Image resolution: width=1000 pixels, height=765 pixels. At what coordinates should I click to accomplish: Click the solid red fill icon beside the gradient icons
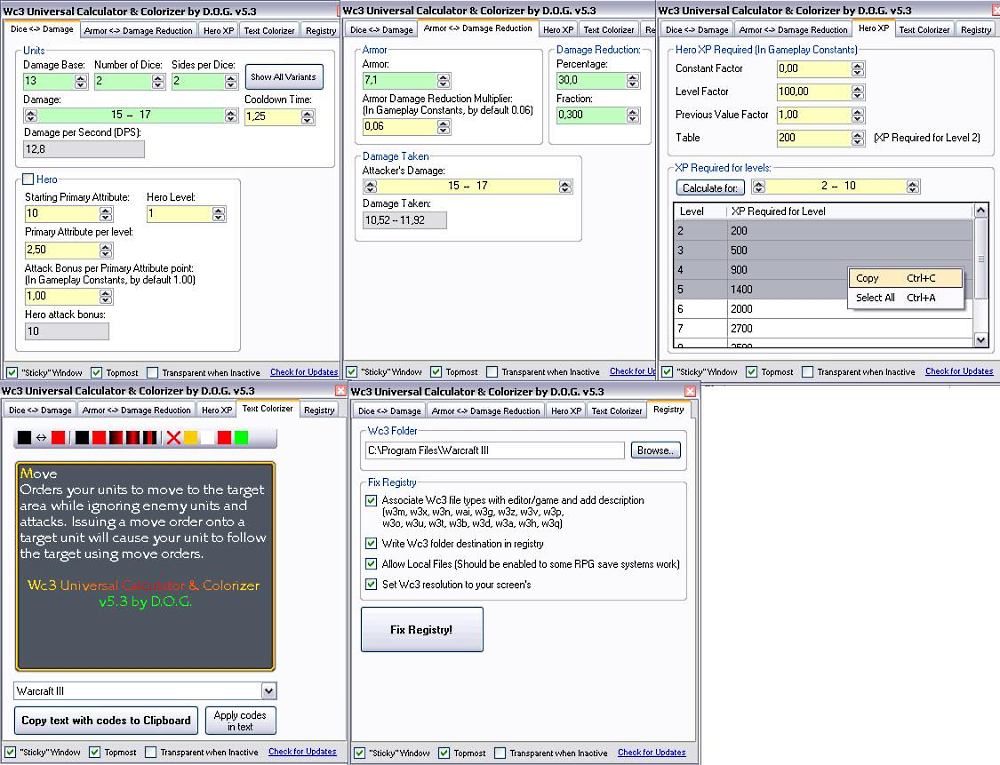click(x=99, y=438)
